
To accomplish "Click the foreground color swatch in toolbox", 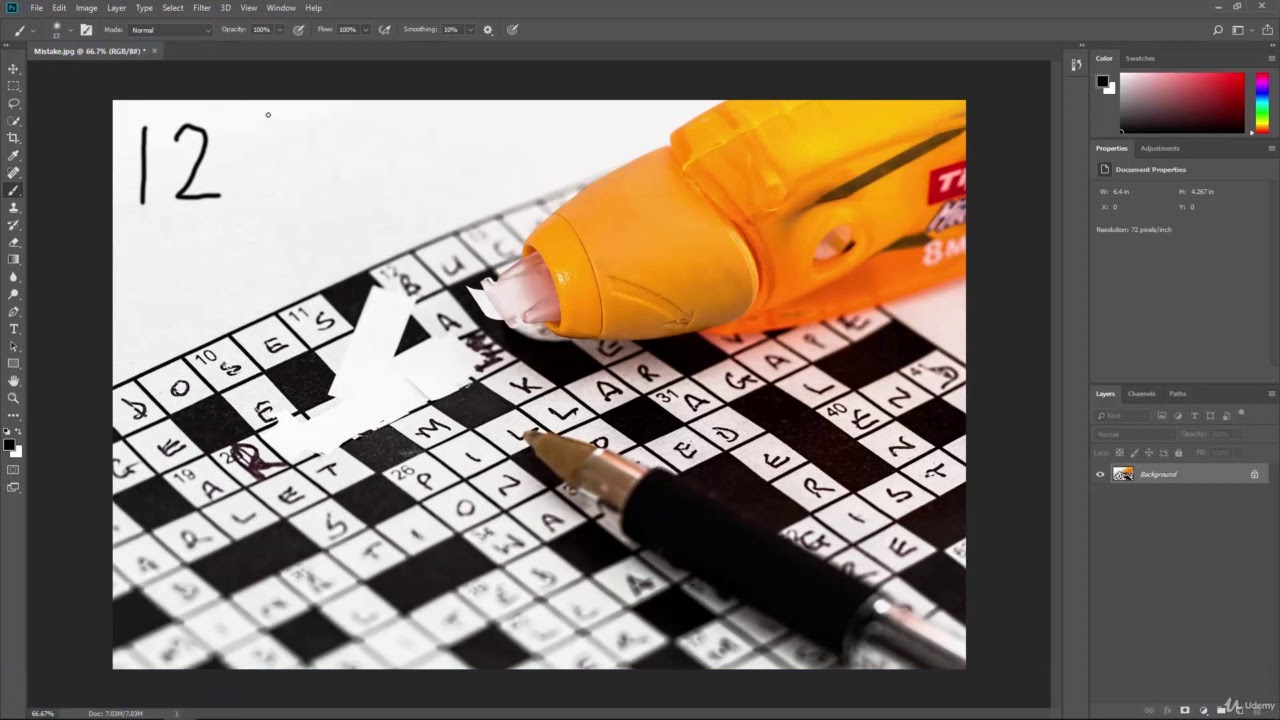I will coord(9,445).
